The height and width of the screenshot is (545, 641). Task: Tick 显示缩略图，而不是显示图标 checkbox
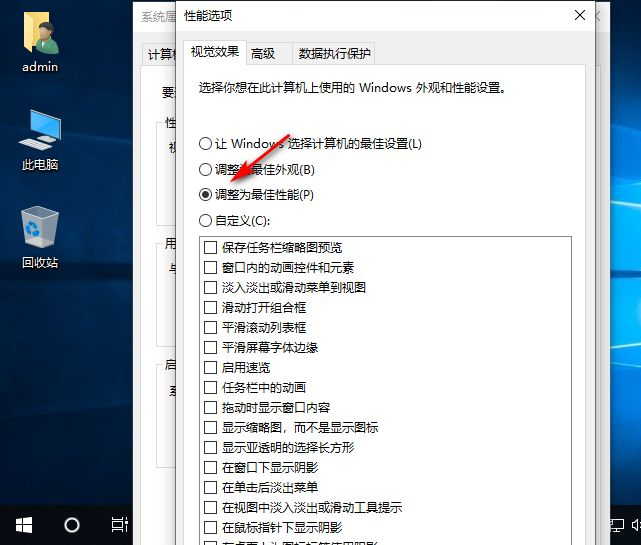click(210, 428)
